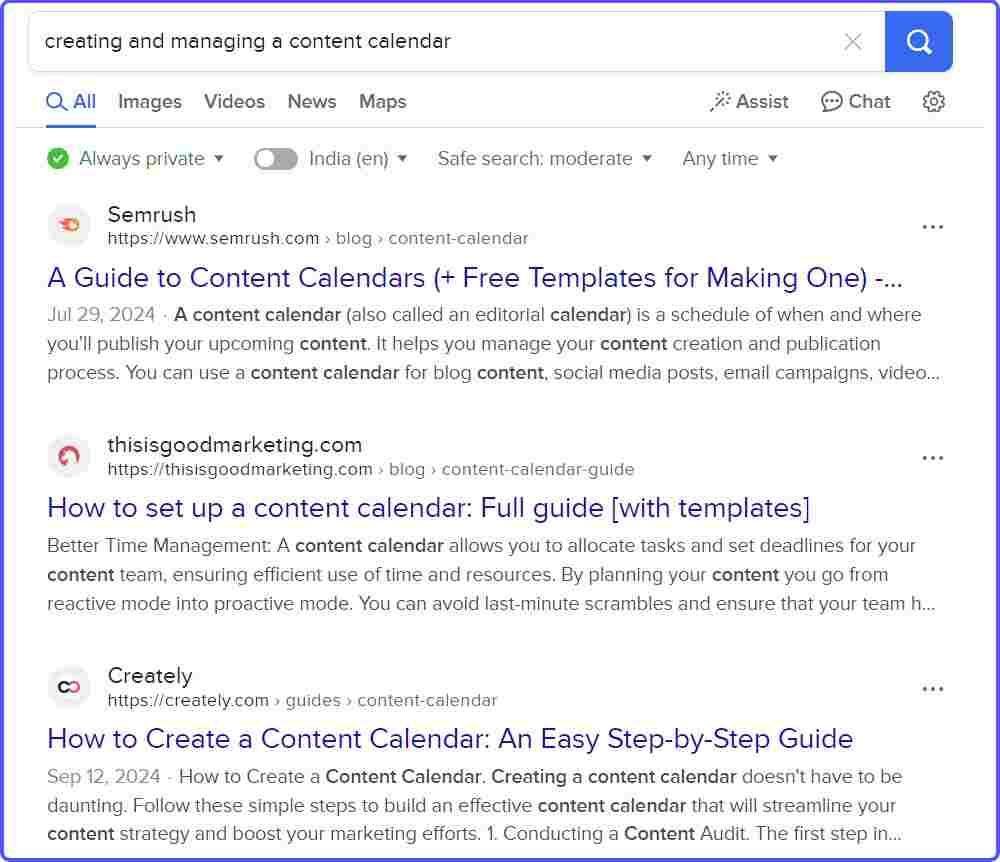Screen dimensions: 1000x862
Task: Open How to Create a Content Calendar link
Action: pos(450,739)
